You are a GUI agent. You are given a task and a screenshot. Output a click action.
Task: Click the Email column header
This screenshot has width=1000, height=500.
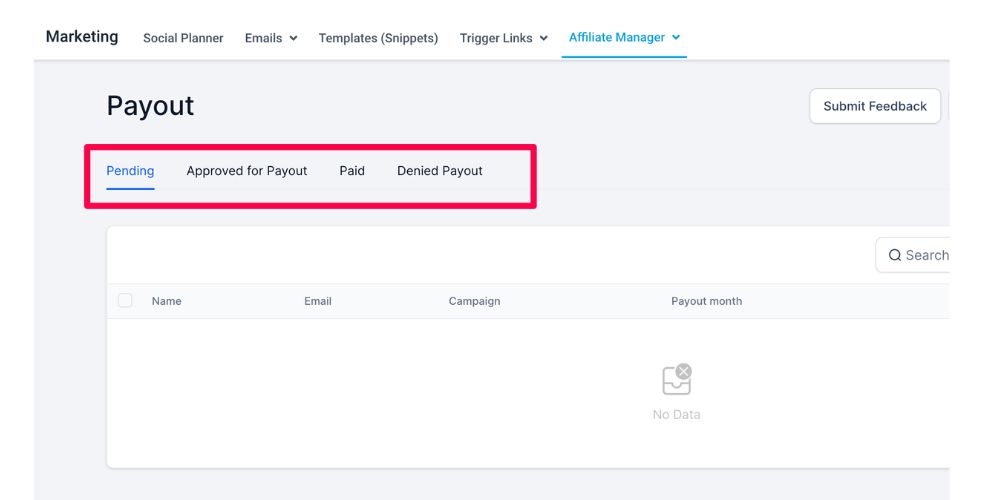click(318, 301)
